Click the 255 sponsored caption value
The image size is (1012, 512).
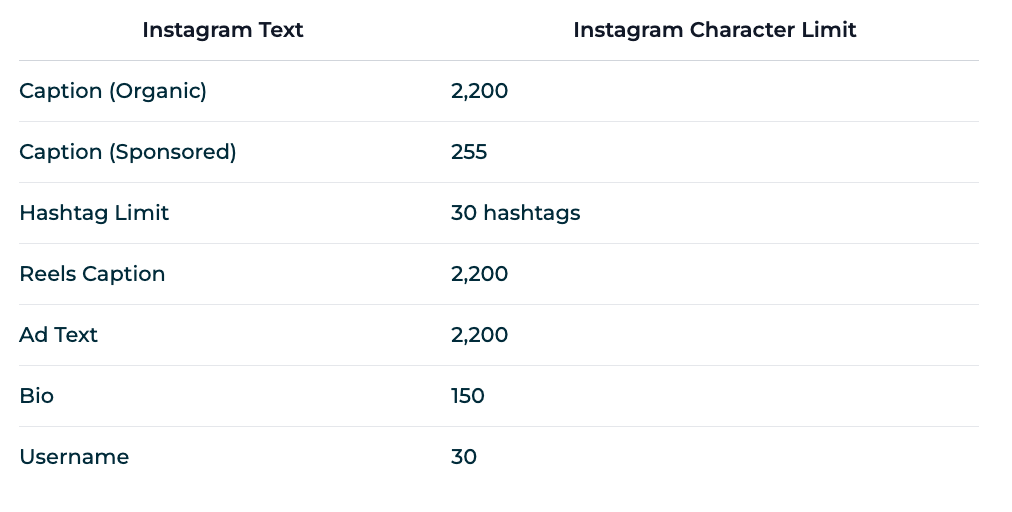click(469, 152)
